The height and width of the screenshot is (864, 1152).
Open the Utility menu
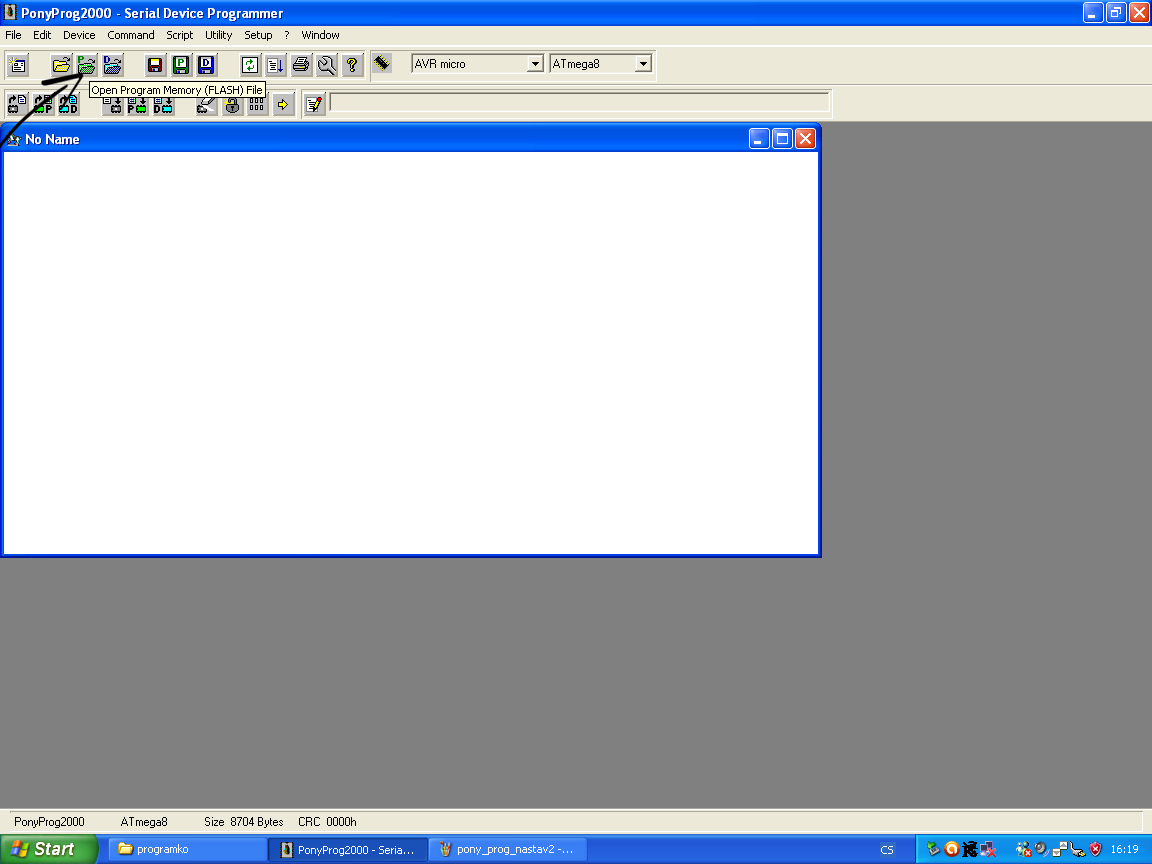click(x=218, y=35)
